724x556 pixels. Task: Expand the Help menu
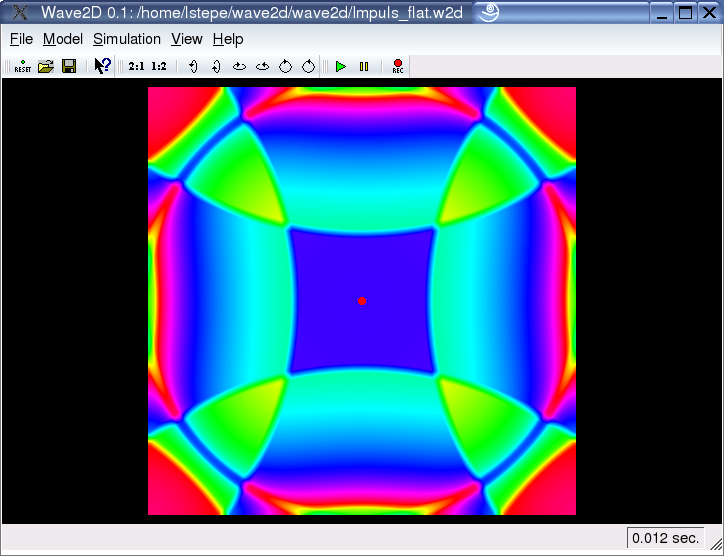(x=228, y=39)
